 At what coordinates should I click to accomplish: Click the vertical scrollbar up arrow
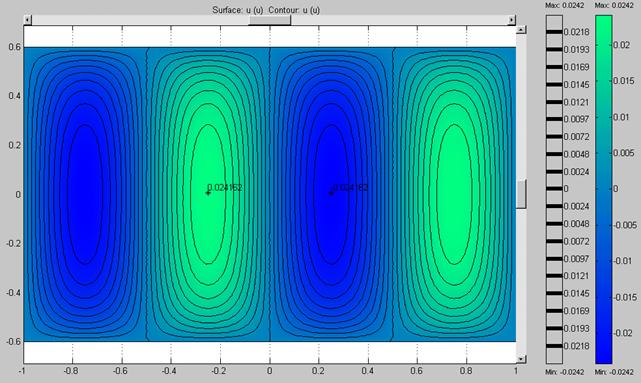[x=521, y=30]
